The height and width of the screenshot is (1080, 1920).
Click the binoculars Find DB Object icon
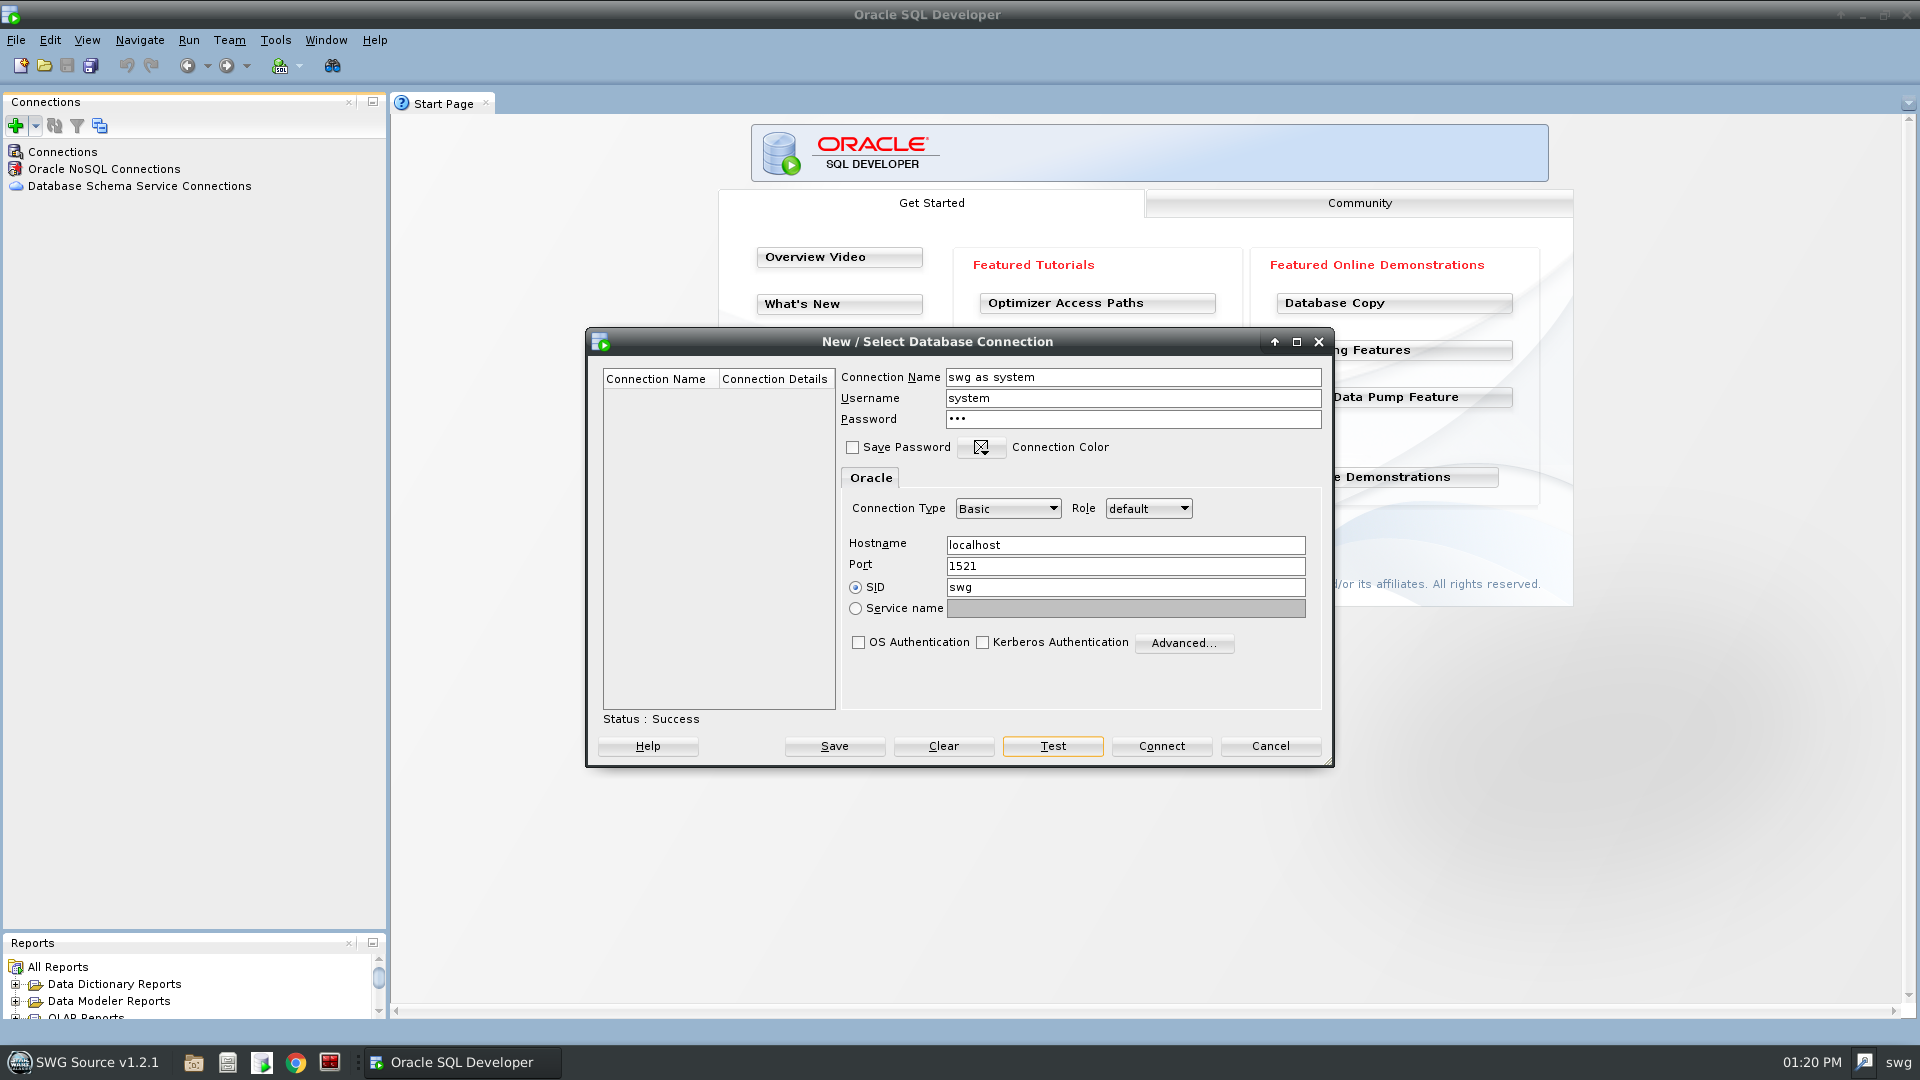point(333,66)
